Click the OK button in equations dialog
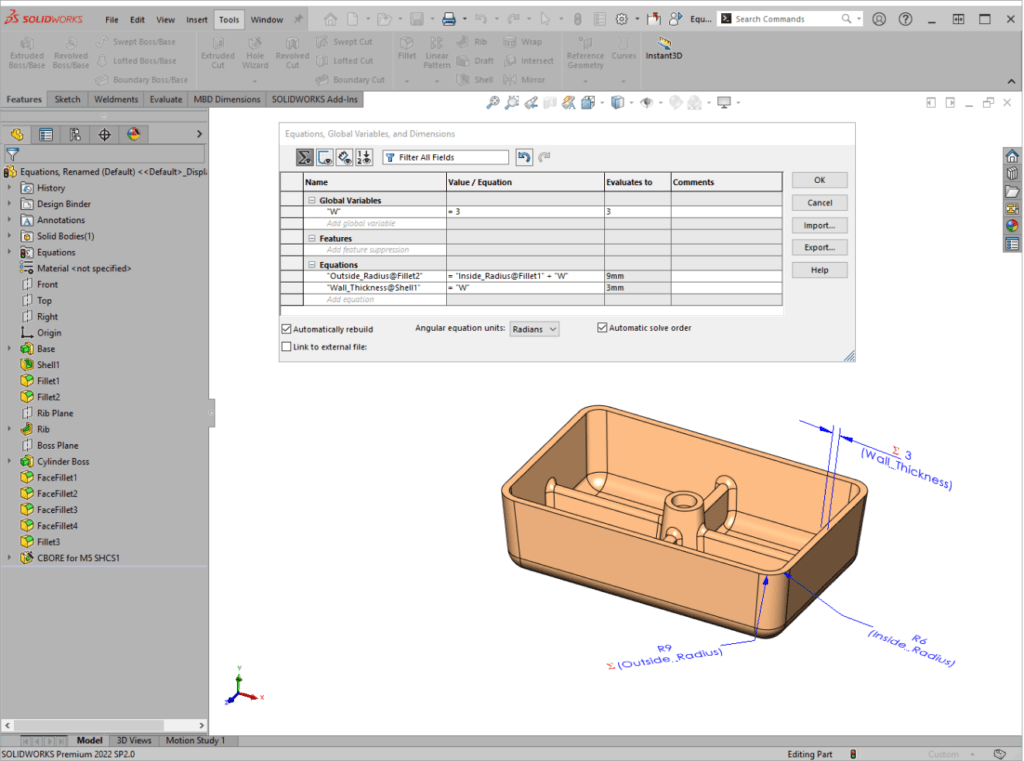The height and width of the screenshot is (761, 1024). (x=819, y=180)
